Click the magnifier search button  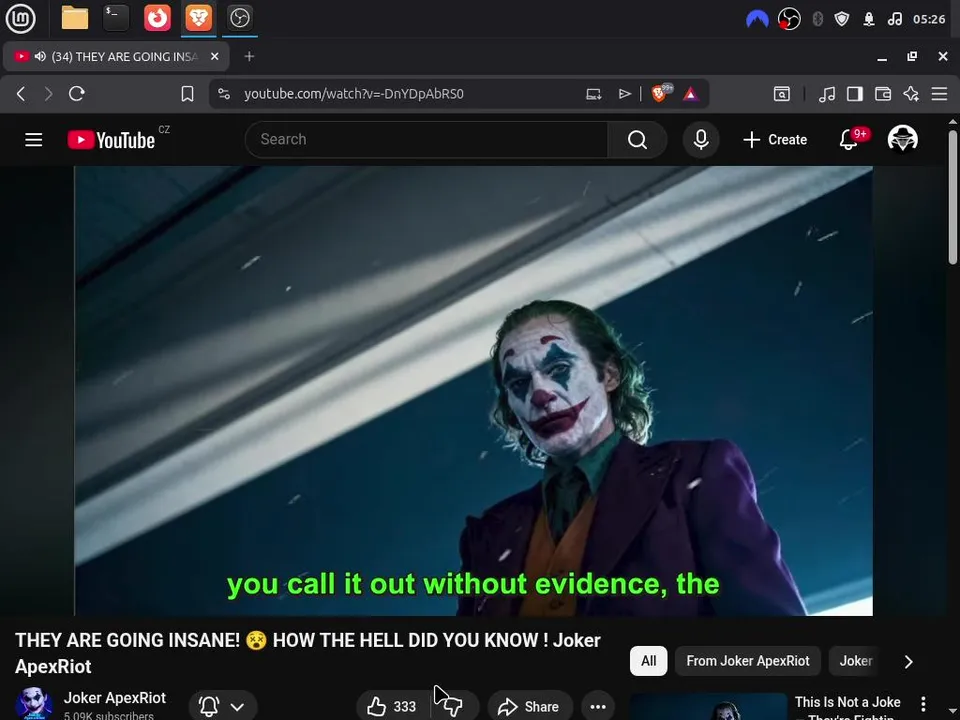pos(637,140)
